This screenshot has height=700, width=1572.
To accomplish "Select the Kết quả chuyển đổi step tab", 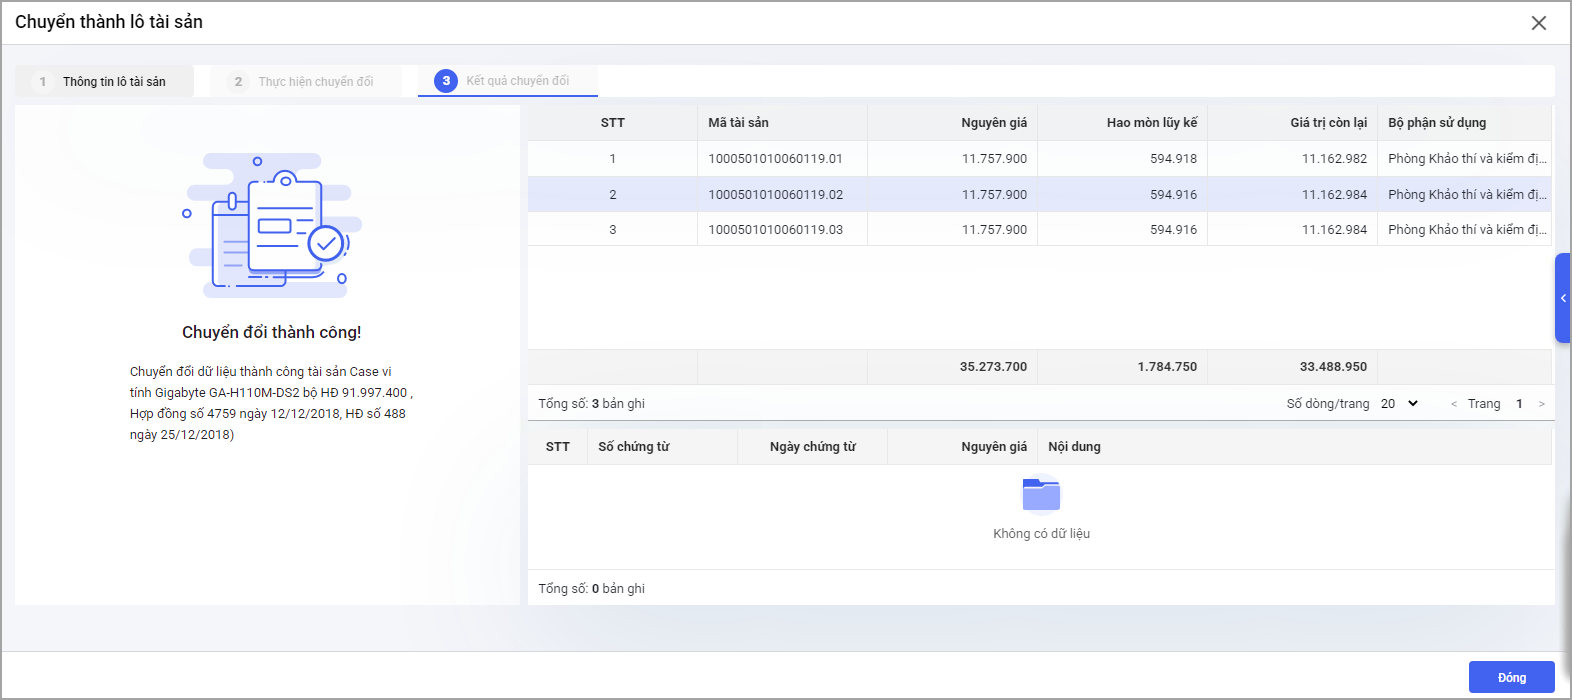I will coord(507,81).
